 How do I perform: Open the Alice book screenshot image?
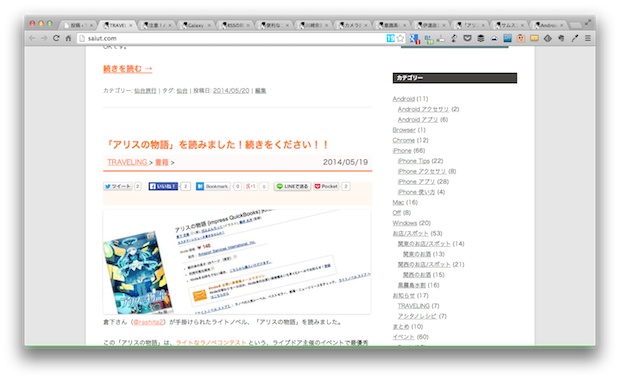[237, 262]
